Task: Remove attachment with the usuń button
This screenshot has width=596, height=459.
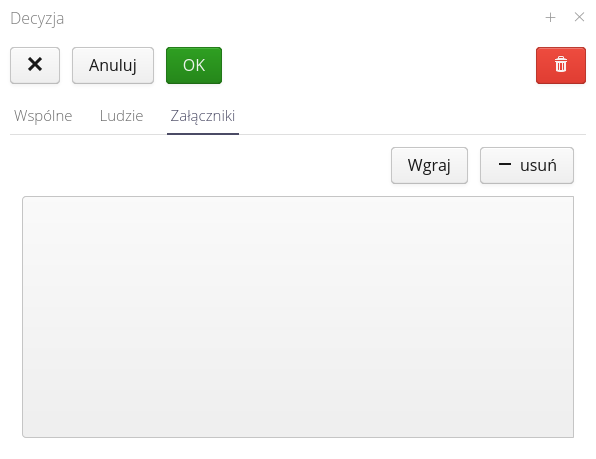Action: click(527, 166)
